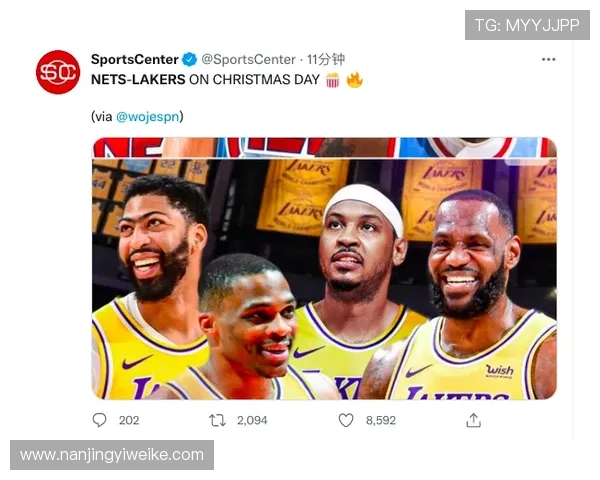Click the SportsCenter profile avatar
Viewport: 600px width, 480px height.
tap(58, 72)
